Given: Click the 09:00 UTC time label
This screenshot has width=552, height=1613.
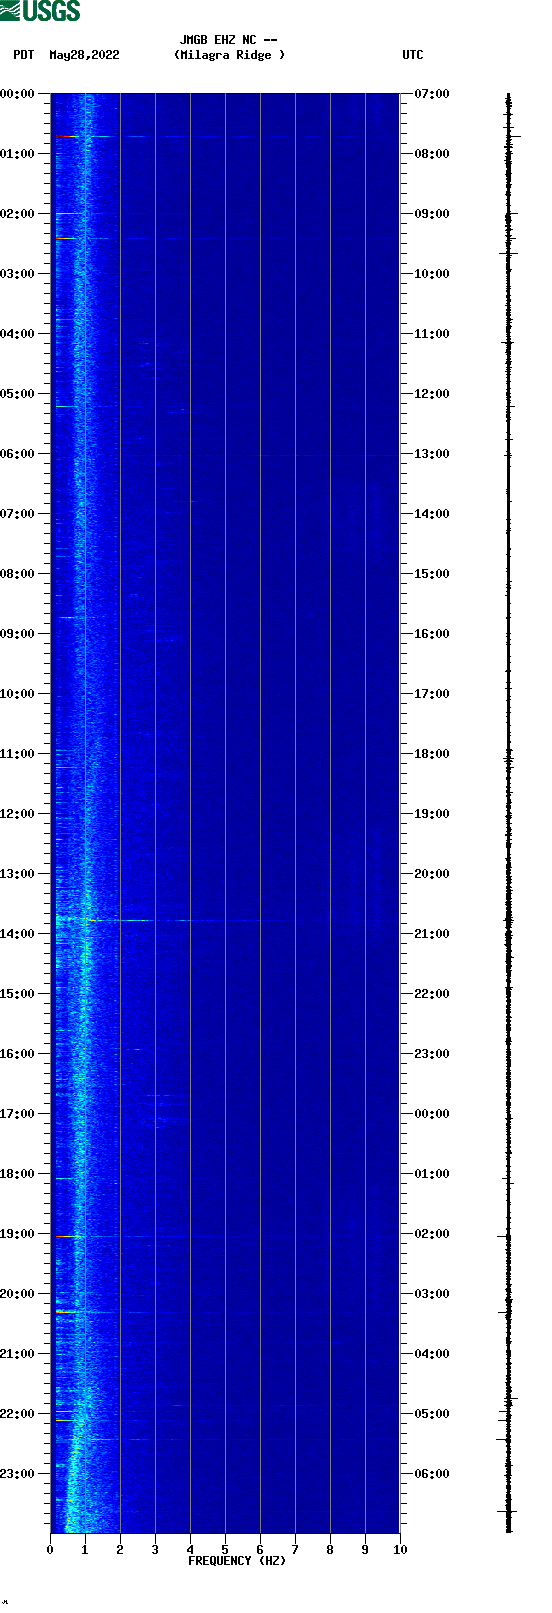Looking at the screenshot, I should 431,214.
